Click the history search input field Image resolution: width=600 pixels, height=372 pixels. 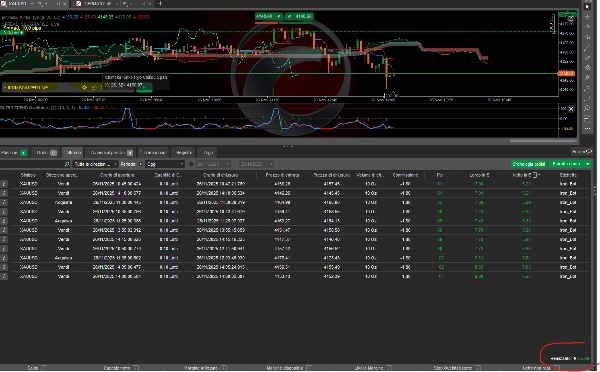[32, 164]
